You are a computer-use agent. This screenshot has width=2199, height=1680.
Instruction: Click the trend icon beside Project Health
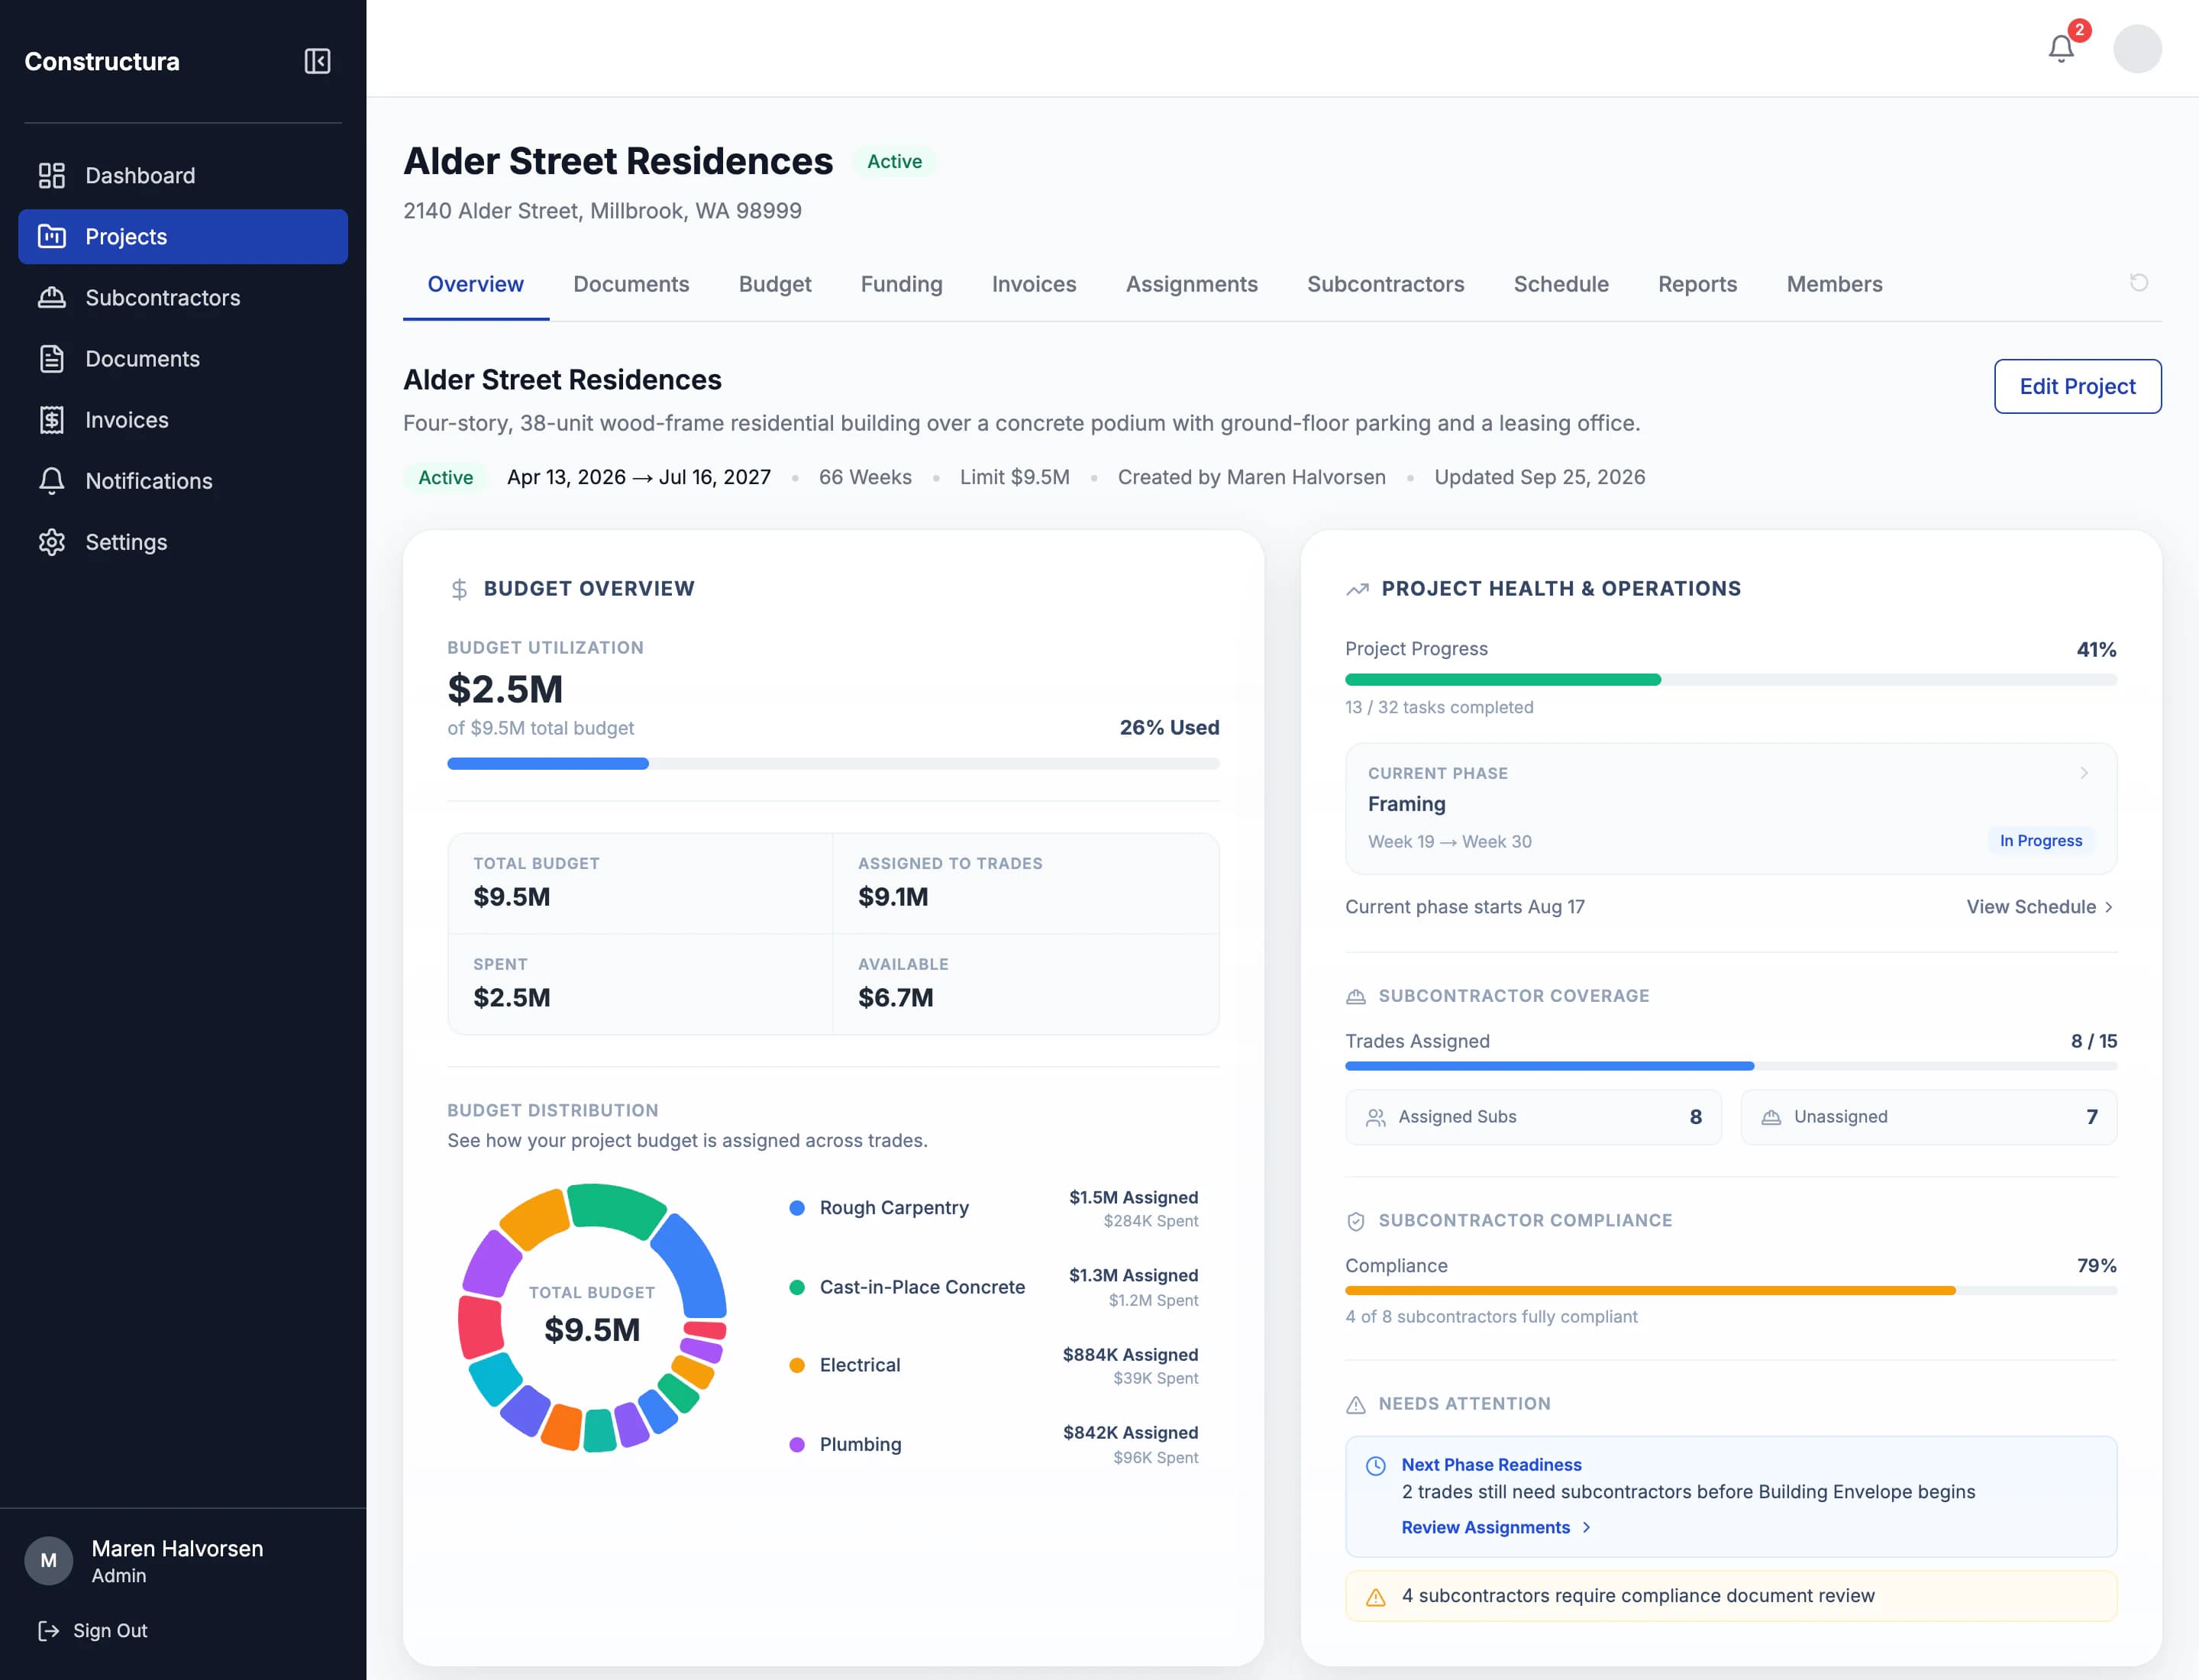point(1357,589)
